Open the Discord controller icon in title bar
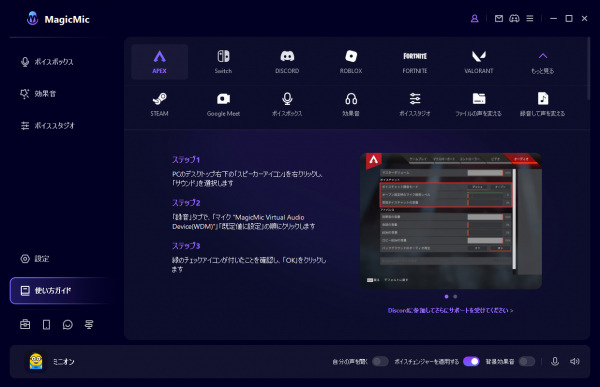The height and width of the screenshot is (387, 600). [x=514, y=18]
